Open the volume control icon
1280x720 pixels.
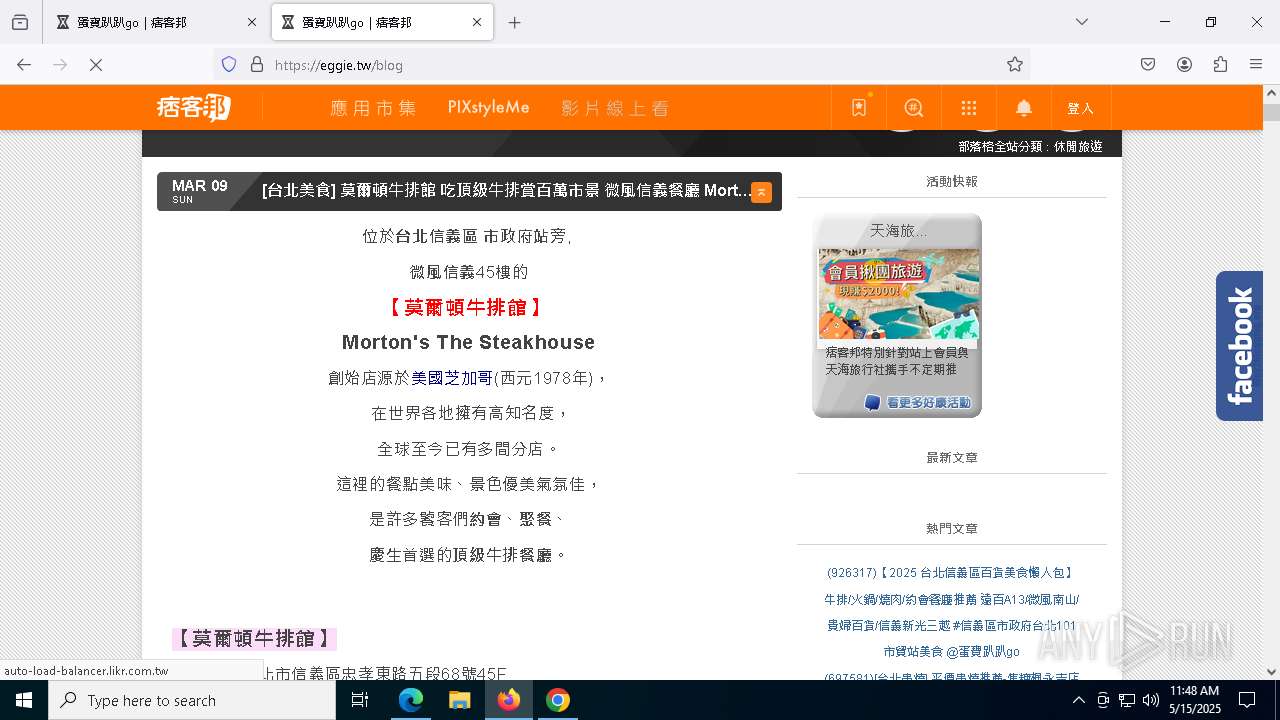point(1151,700)
